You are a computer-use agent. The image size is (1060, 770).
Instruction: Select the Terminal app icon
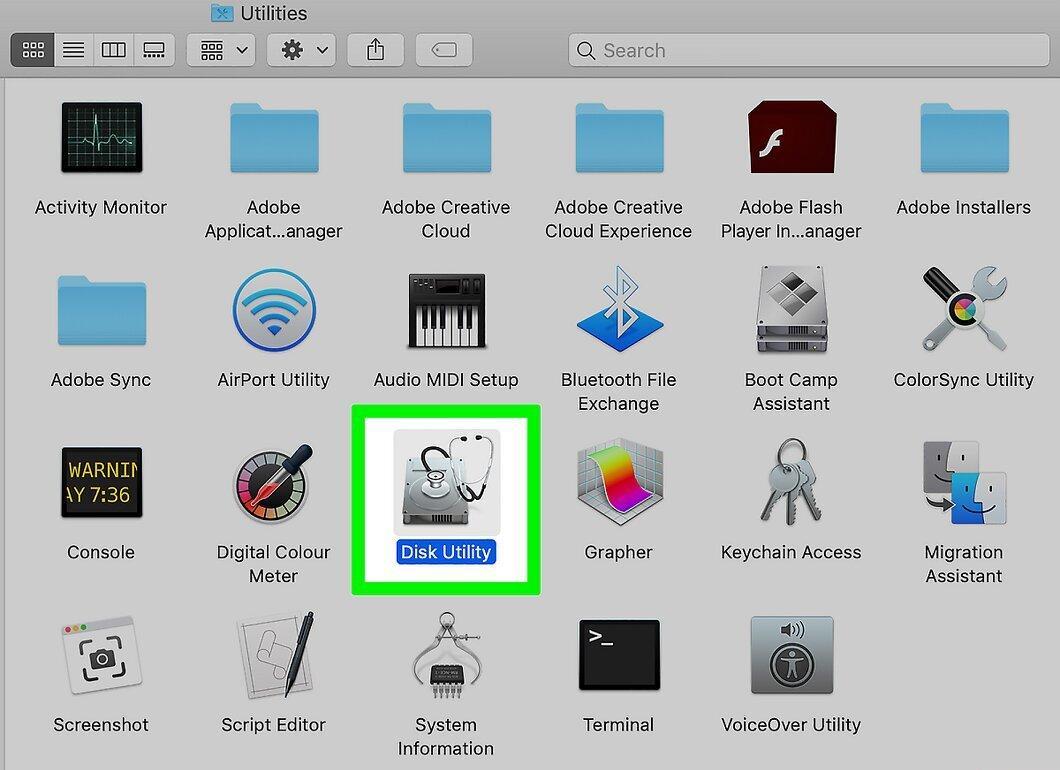pyautogui.click(x=619, y=654)
